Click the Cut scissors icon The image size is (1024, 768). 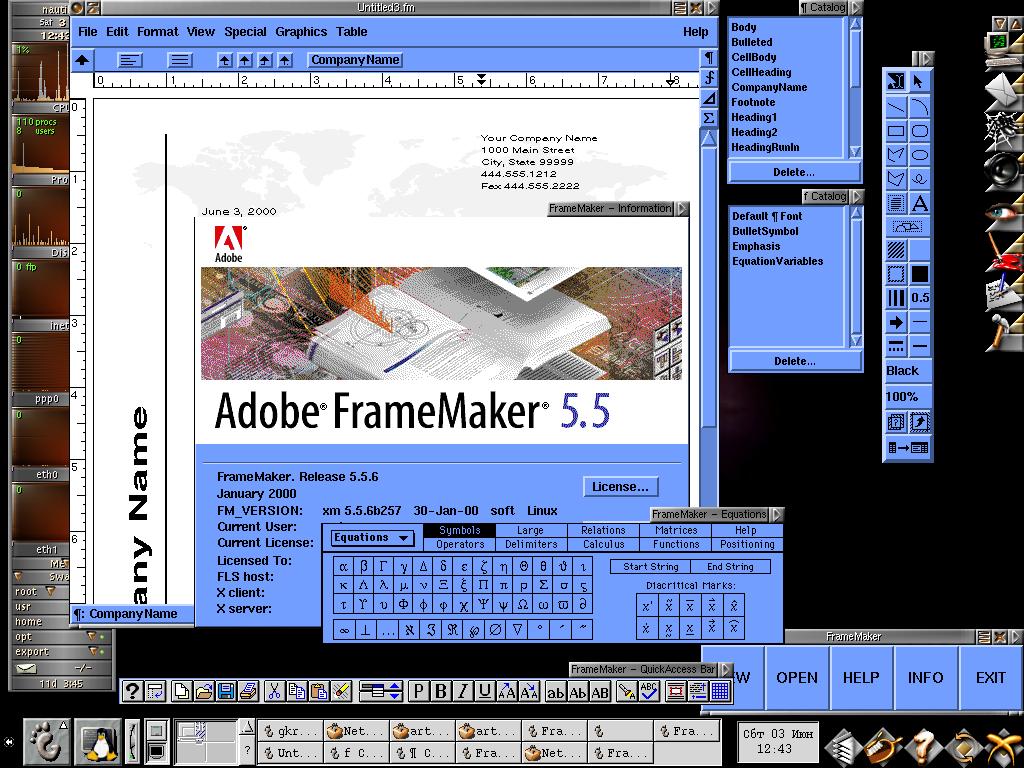(274, 691)
